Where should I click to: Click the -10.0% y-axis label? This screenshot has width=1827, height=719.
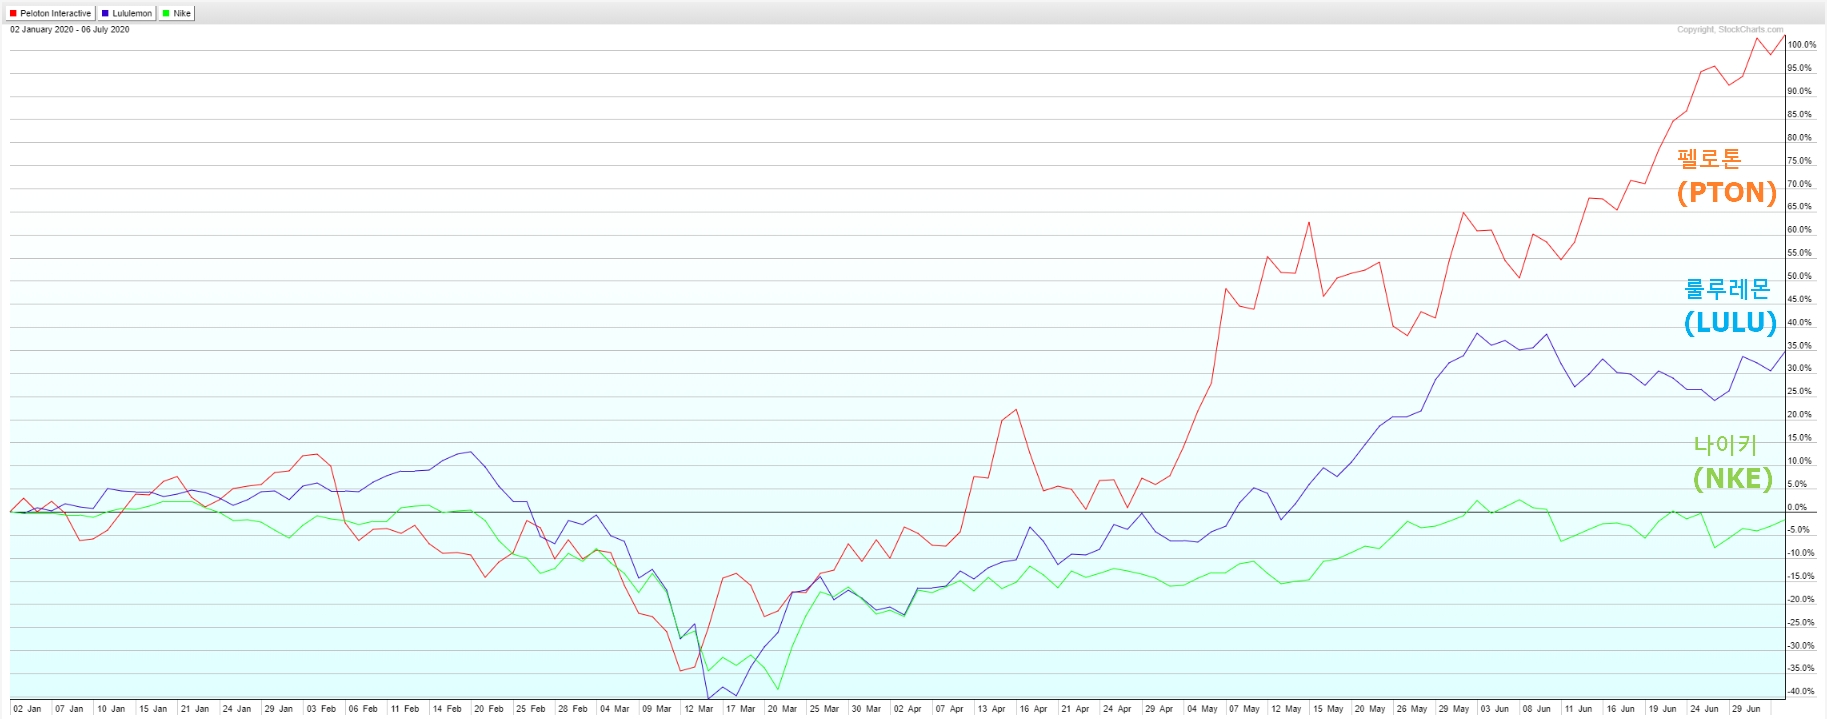point(1802,553)
